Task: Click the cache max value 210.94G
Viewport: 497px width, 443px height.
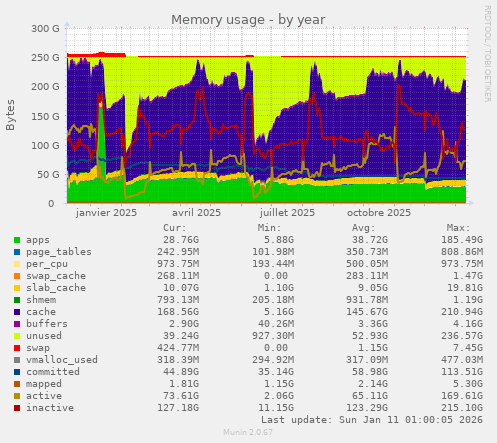Action: tap(462, 312)
